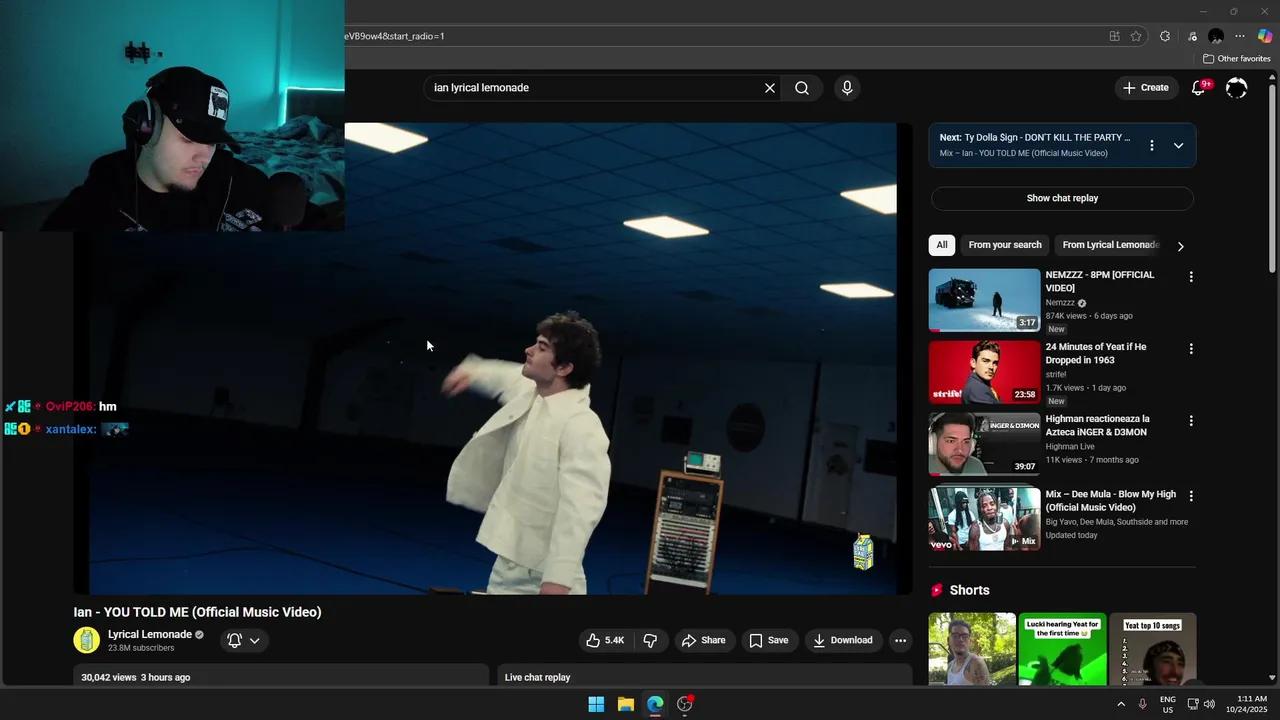The width and height of the screenshot is (1280, 720).
Task: Open Other favorites folder
Action: click(1236, 59)
